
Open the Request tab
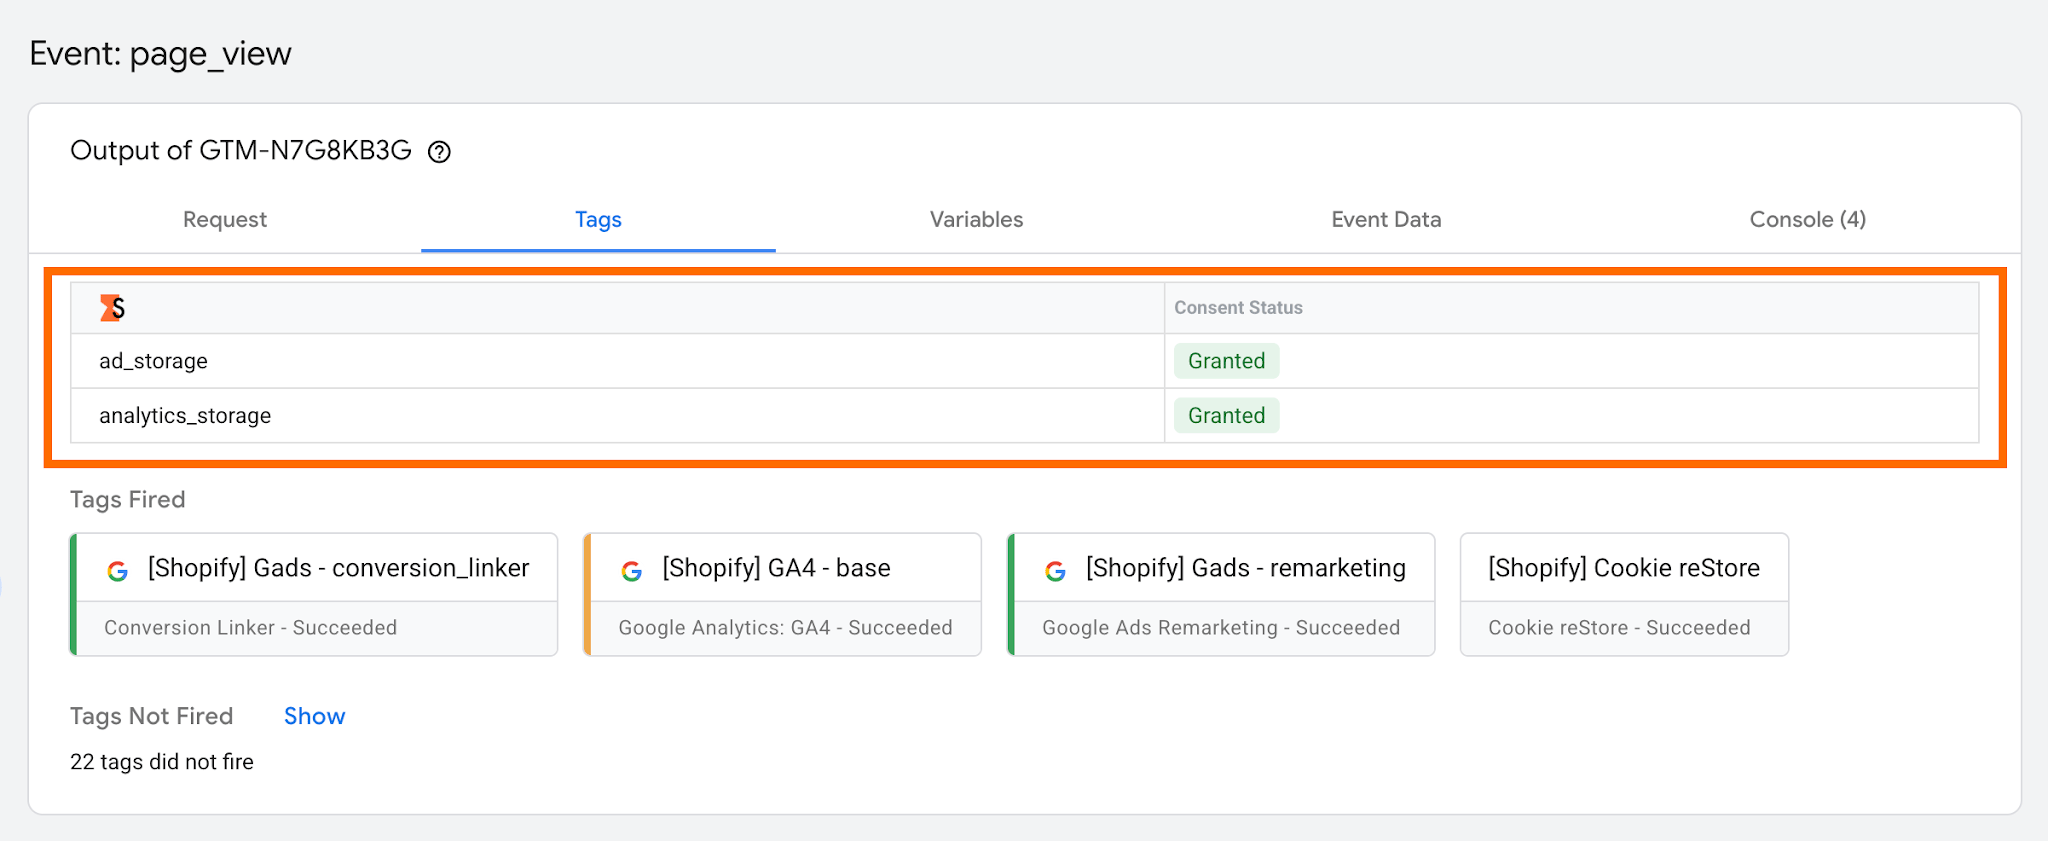pyautogui.click(x=225, y=220)
